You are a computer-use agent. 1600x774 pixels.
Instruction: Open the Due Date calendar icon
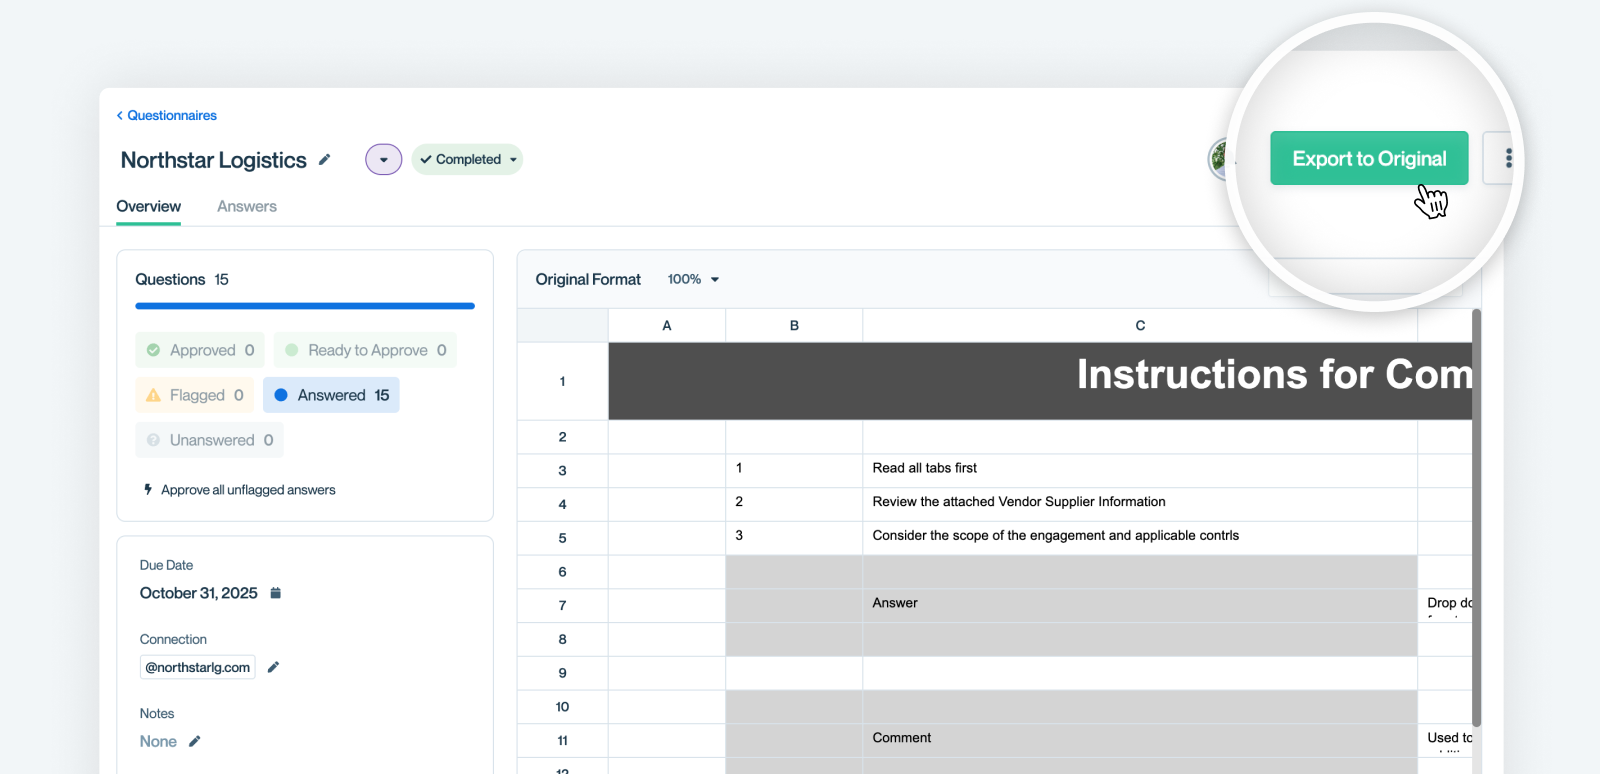[276, 593]
